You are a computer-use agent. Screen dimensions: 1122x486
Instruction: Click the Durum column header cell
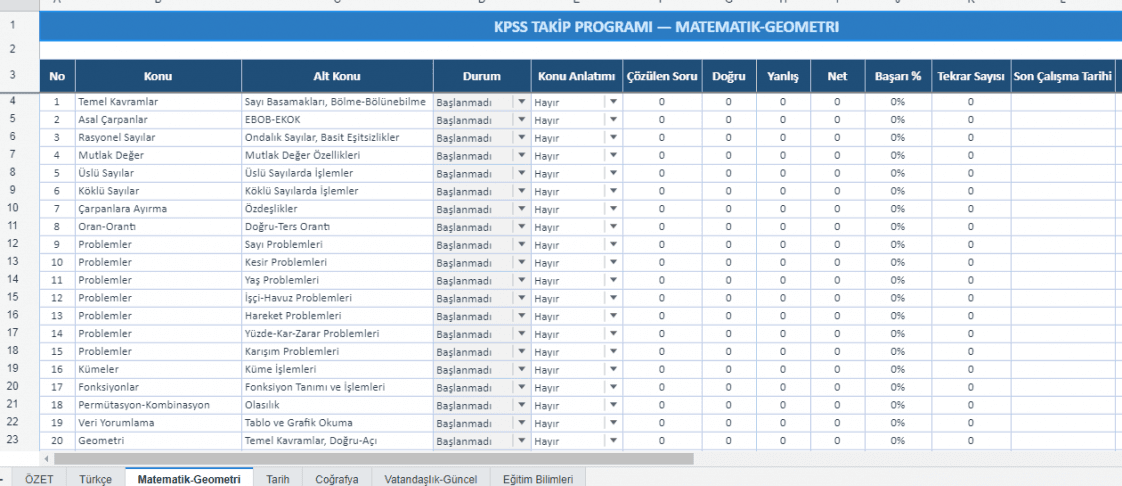tap(482, 77)
